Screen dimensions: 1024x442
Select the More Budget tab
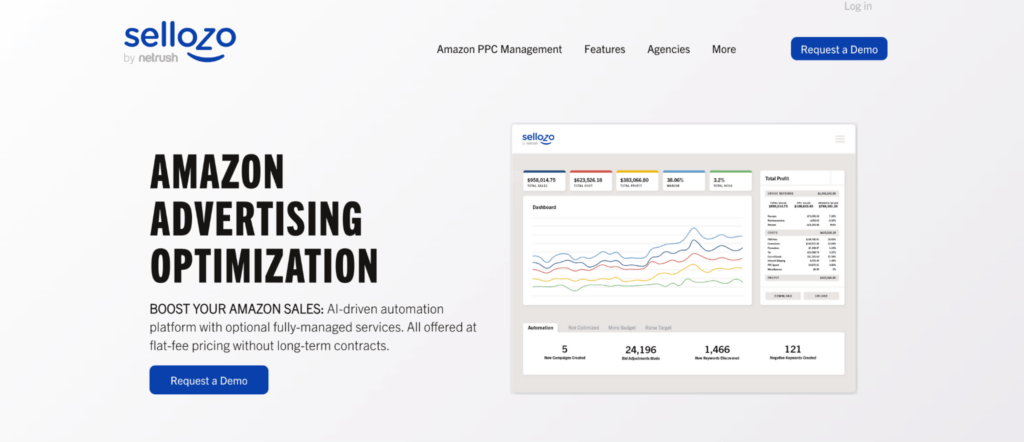622,328
